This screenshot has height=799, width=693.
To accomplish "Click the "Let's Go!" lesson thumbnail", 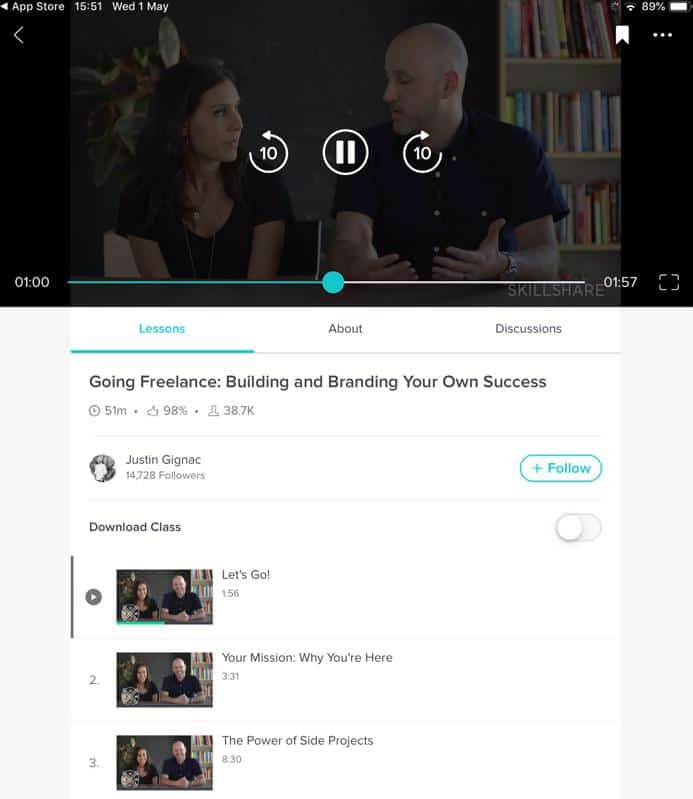I will coord(165,597).
